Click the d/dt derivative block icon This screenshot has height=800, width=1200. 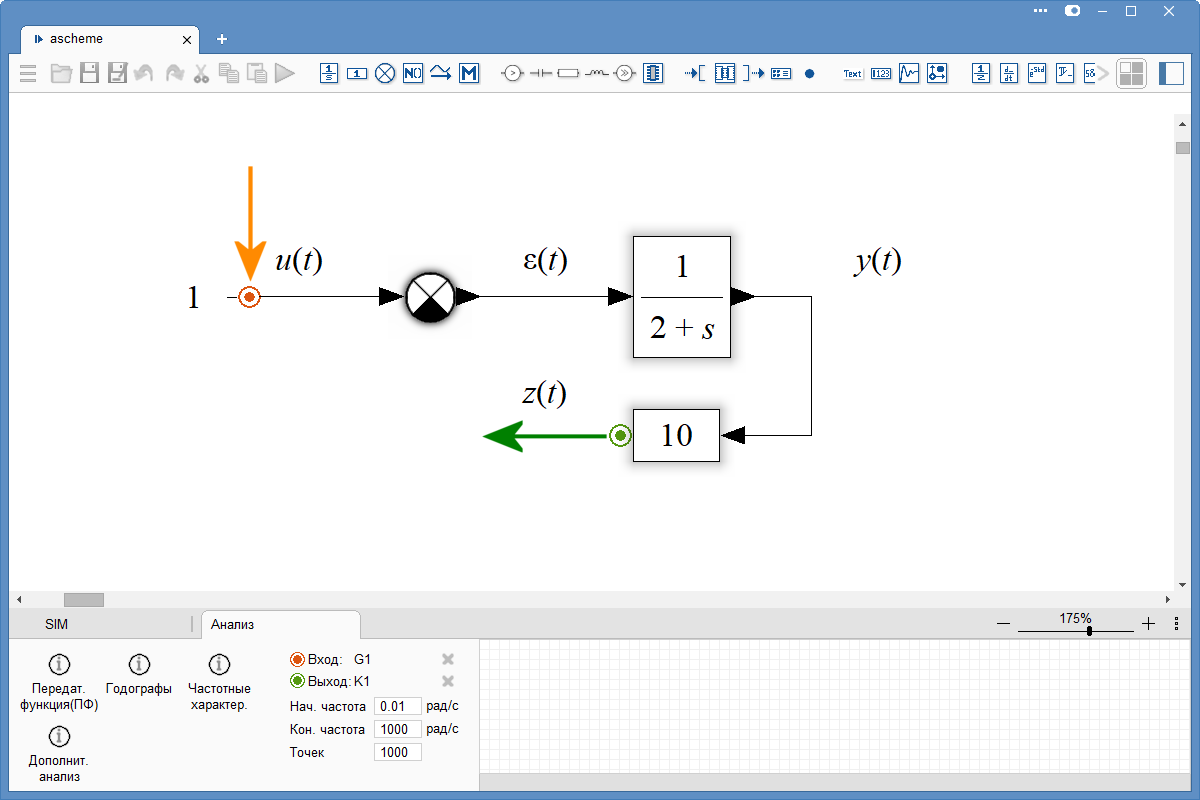coord(1009,73)
